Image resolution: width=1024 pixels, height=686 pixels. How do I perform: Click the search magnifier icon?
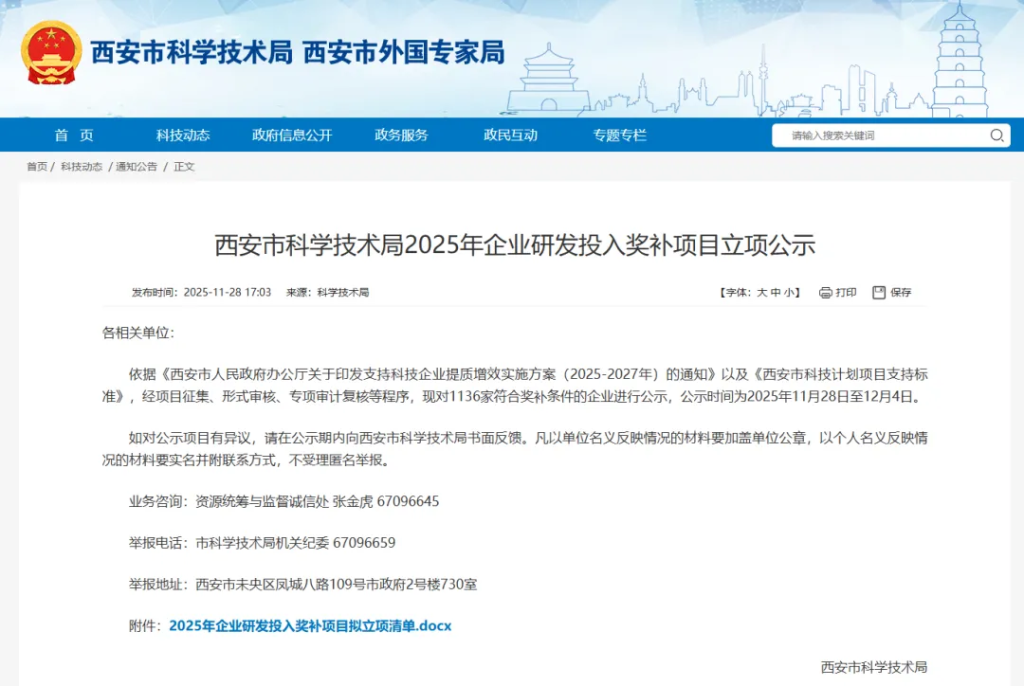997,135
